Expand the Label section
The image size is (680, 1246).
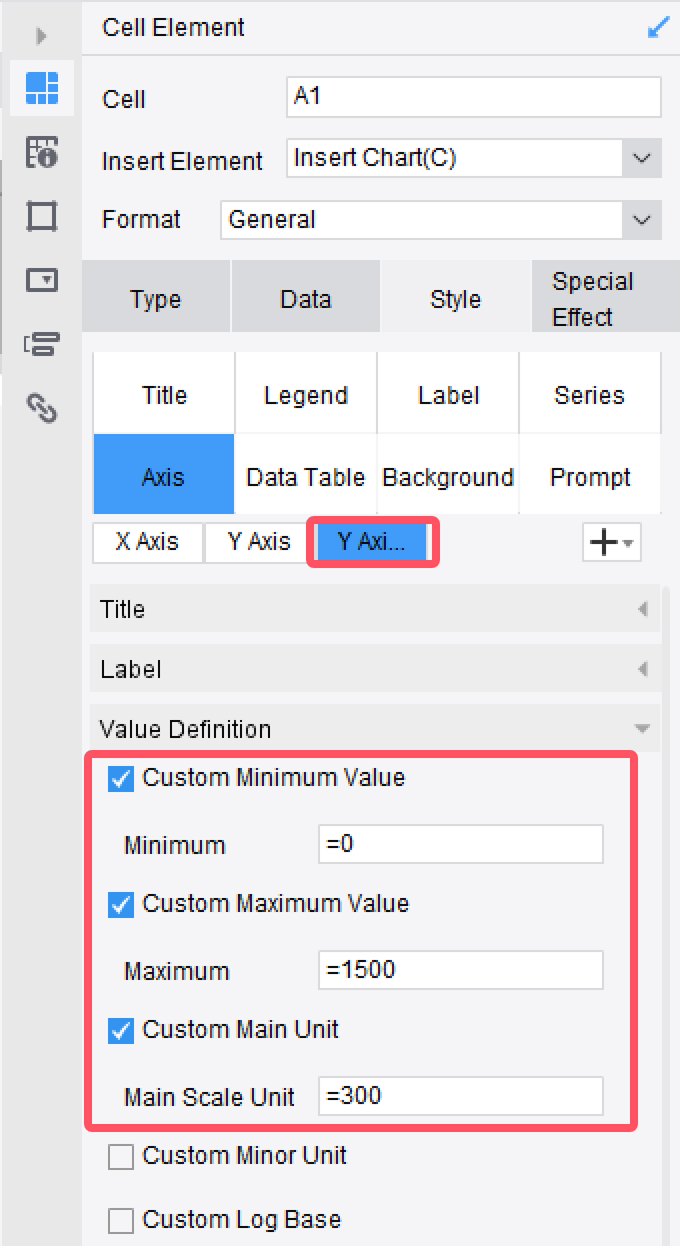[375, 670]
